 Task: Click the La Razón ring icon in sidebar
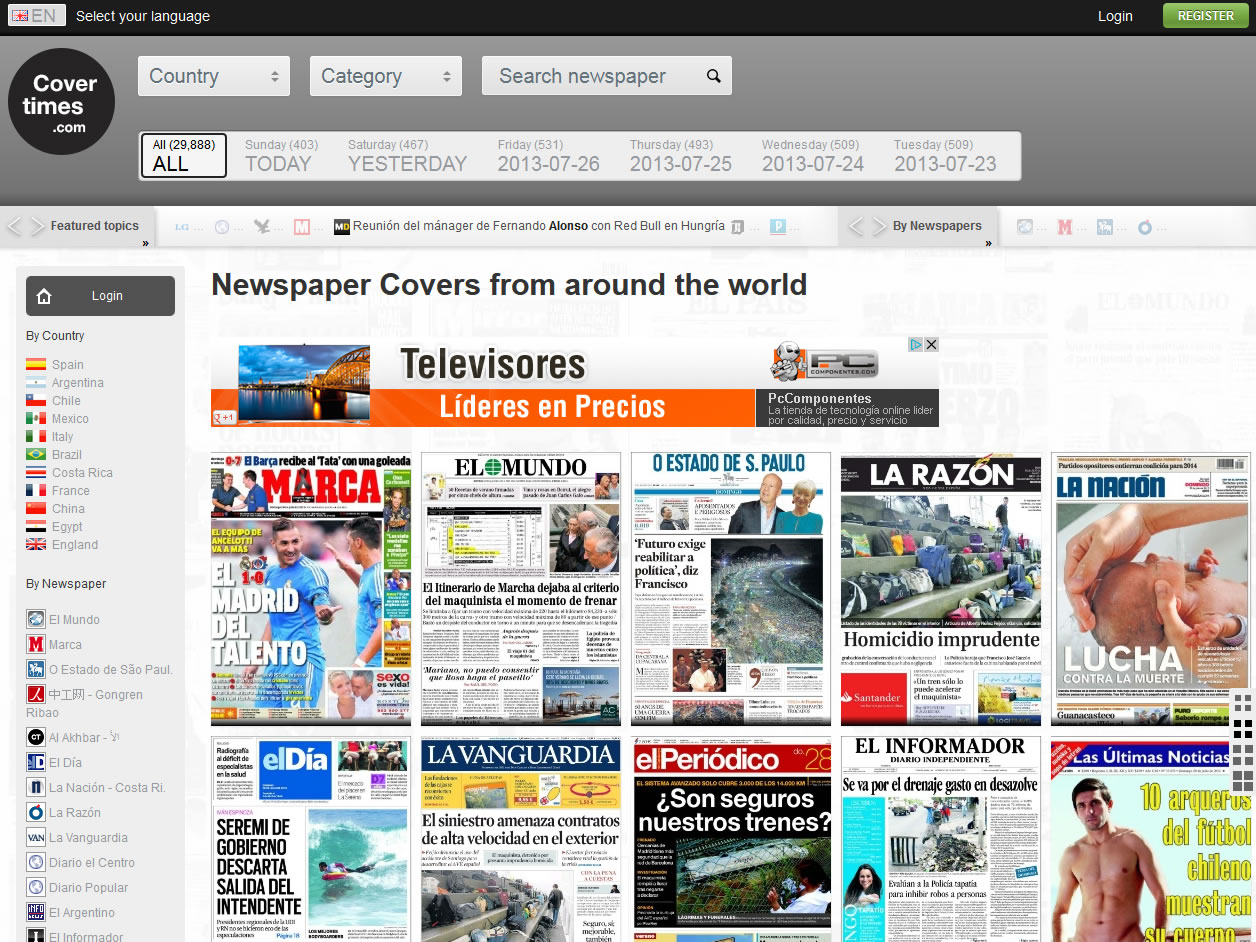[36, 812]
